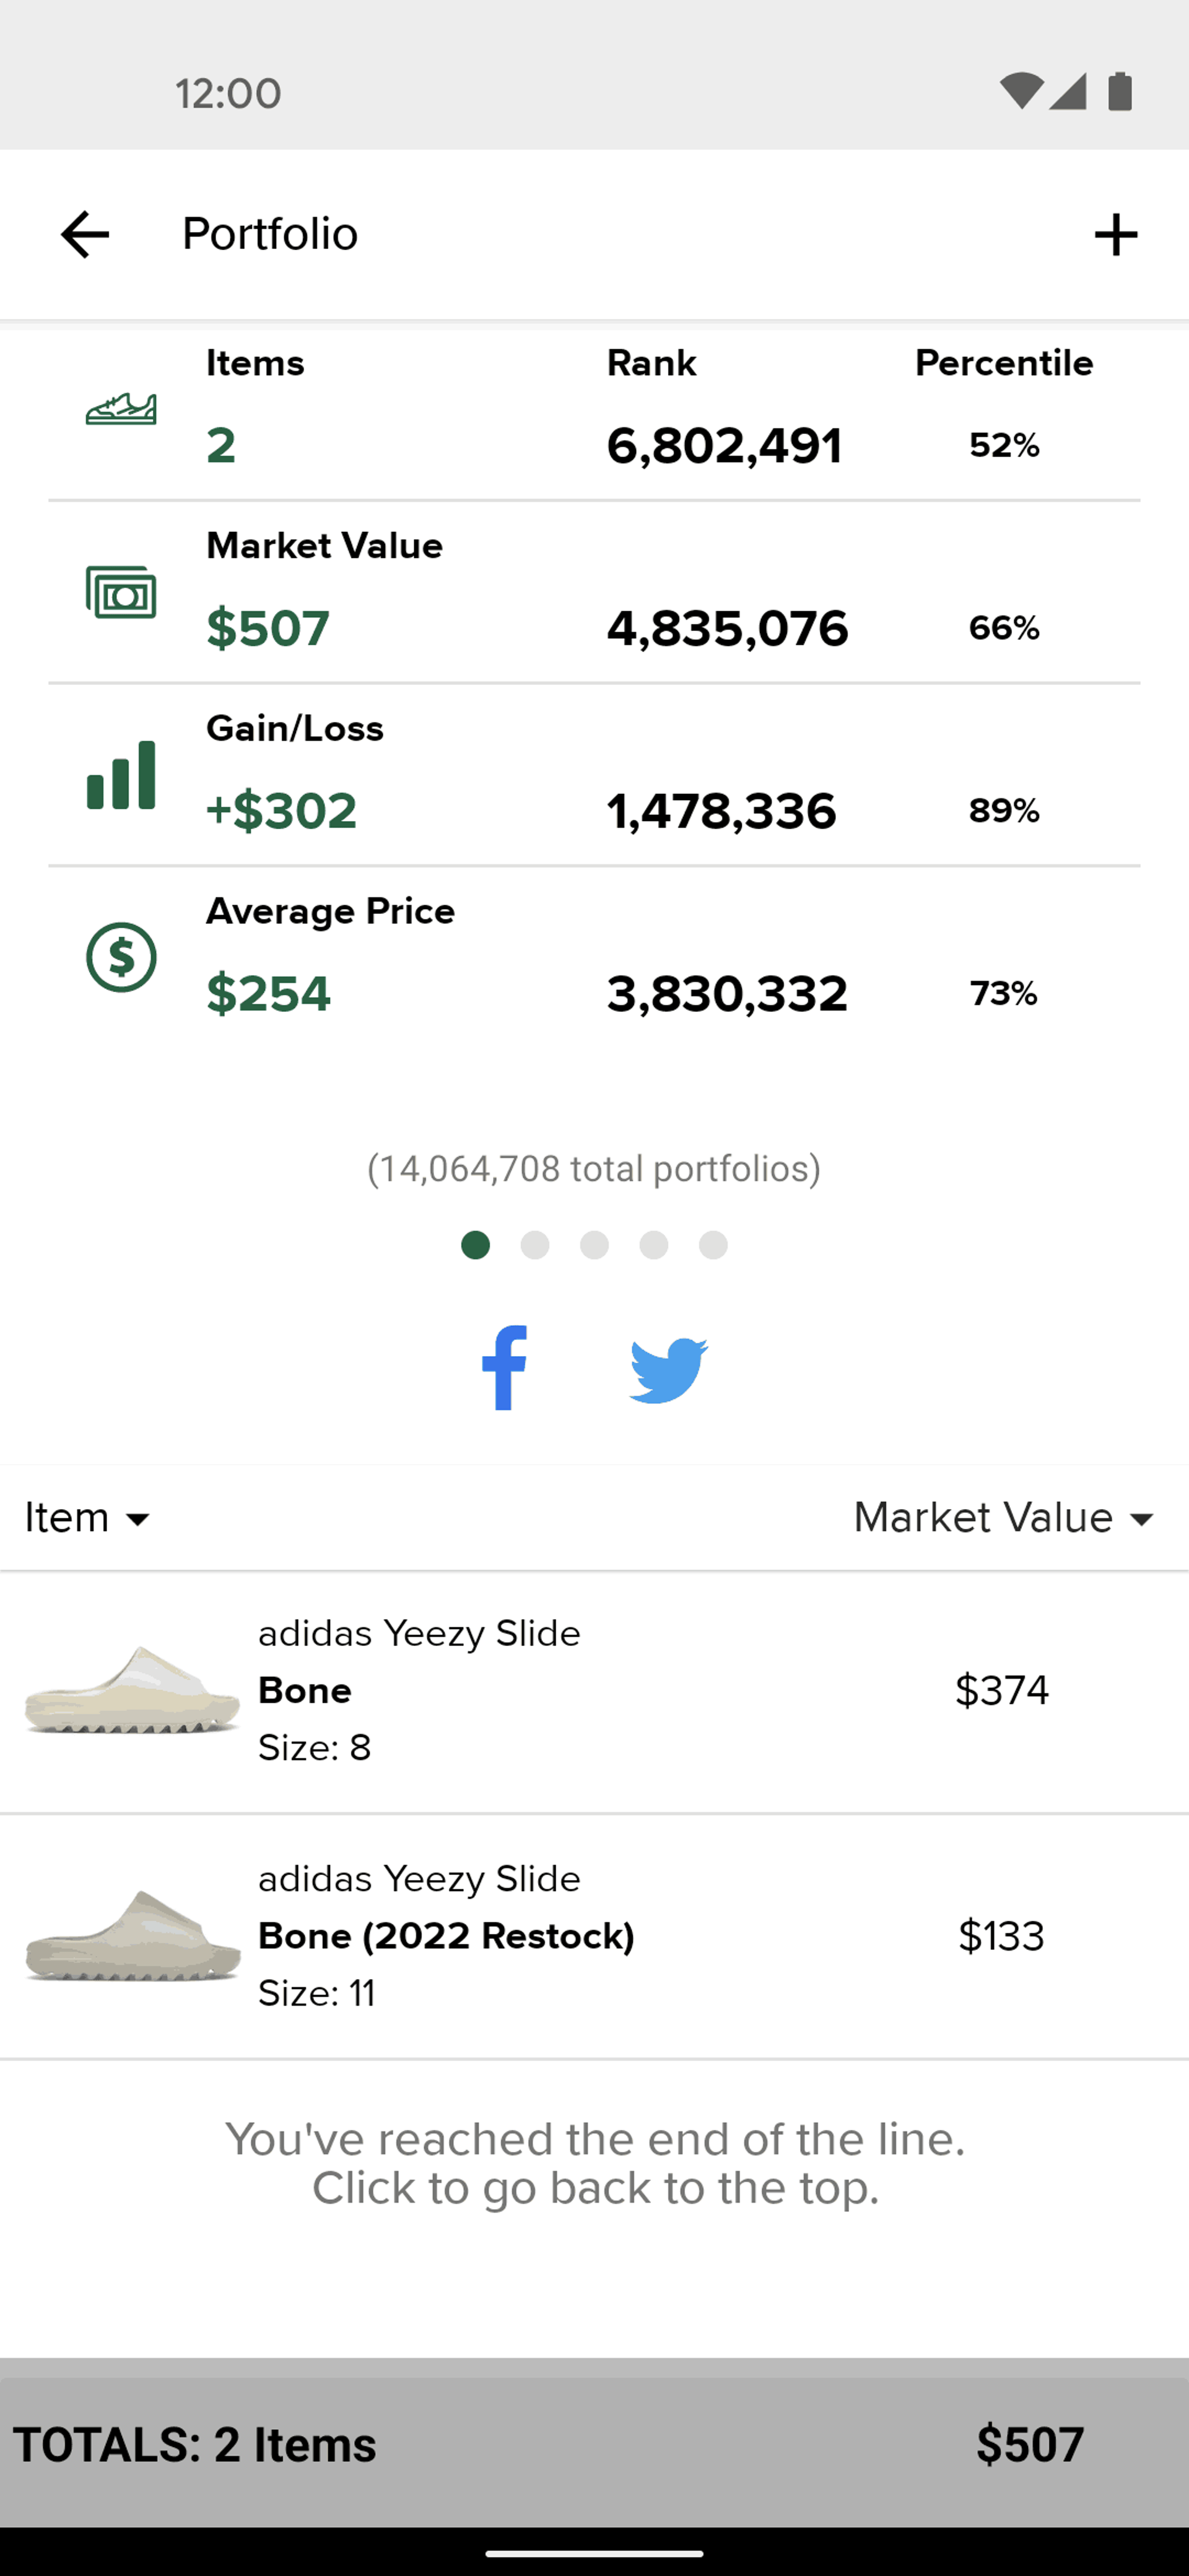Open the Bone (2022 Restock) slide thumbnail
The width and height of the screenshot is (1189, 2576).
132,1935
